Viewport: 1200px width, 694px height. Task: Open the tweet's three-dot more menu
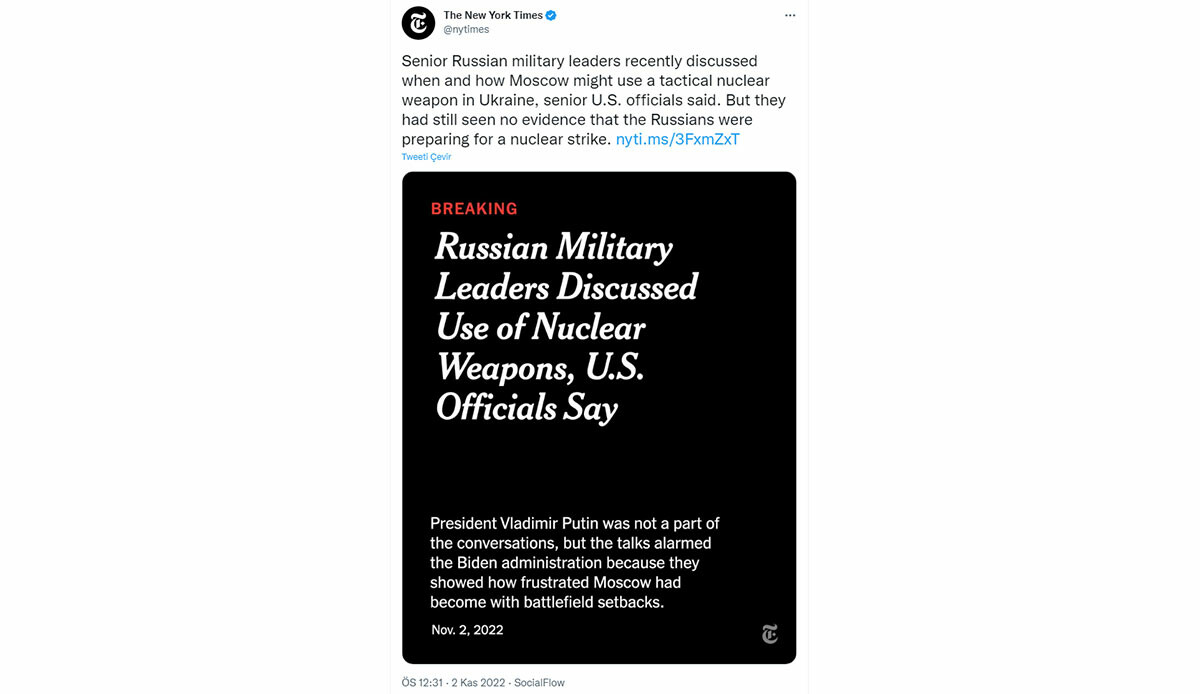790,15
